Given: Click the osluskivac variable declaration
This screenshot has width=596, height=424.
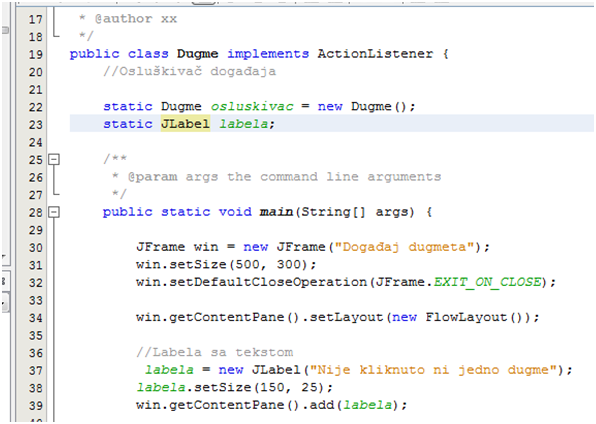Looking at the screenshot, I should 252,106.
